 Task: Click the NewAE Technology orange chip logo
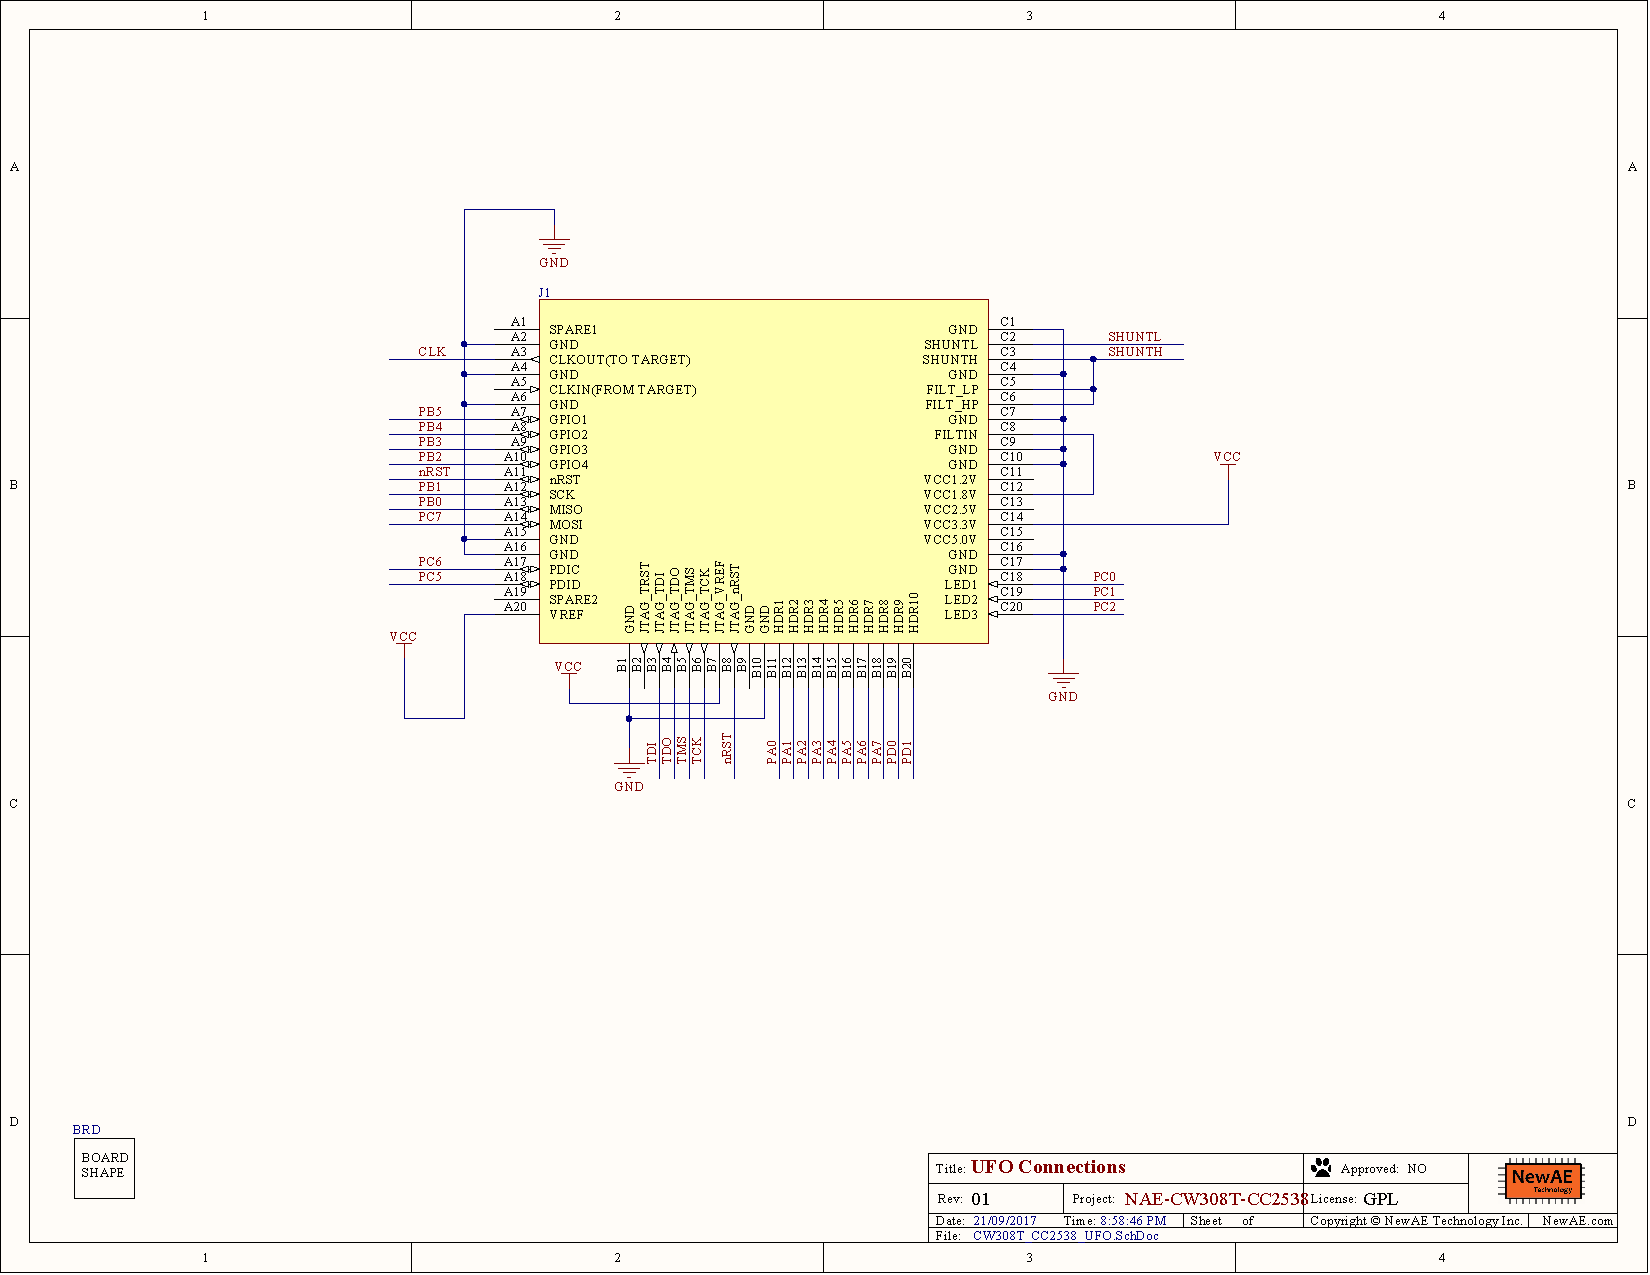click(x=1541, y=1181)
